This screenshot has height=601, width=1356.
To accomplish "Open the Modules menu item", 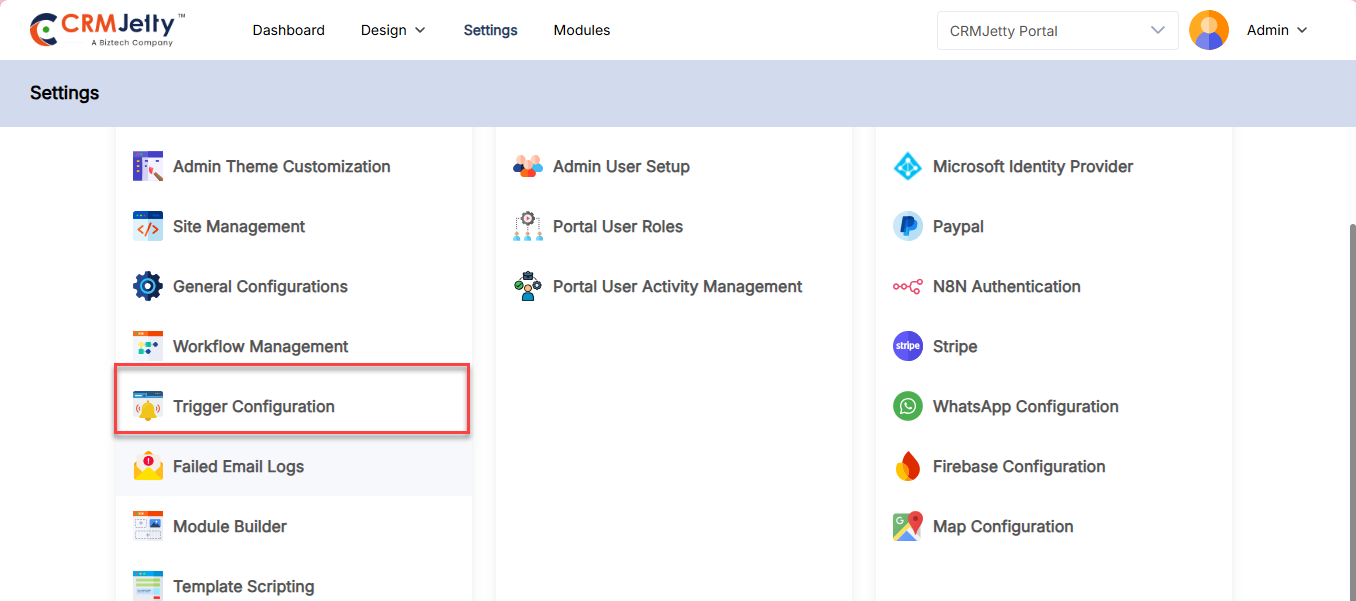I will click(581, 30).
